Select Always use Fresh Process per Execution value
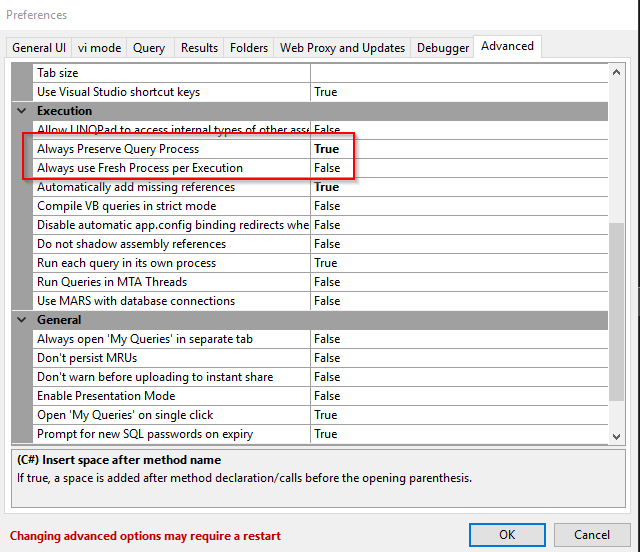 click(327, 168)
